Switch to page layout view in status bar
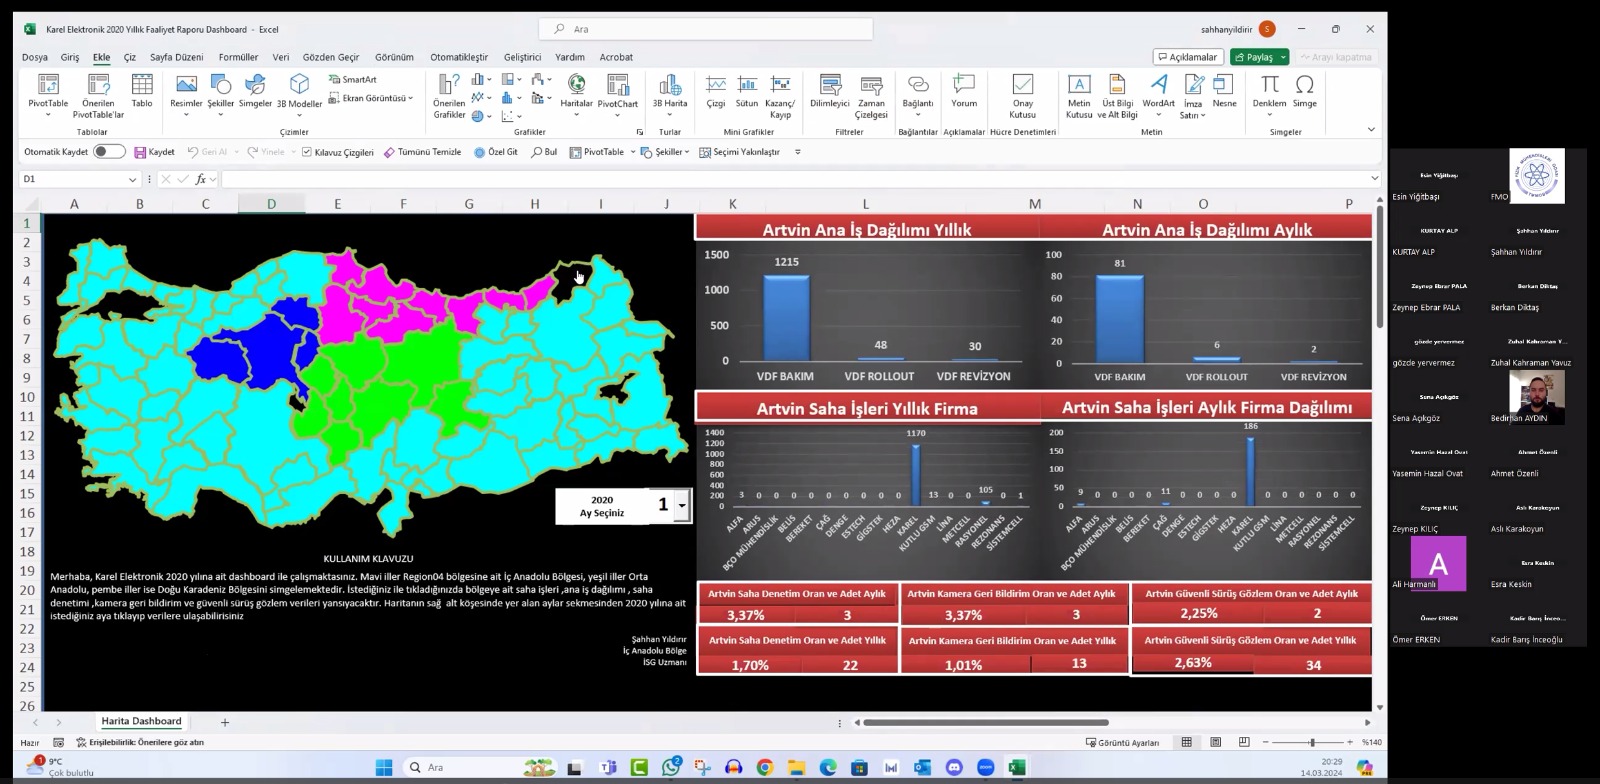The height and width of the screenshot is (784, 1600). (x=1215, y=742)
